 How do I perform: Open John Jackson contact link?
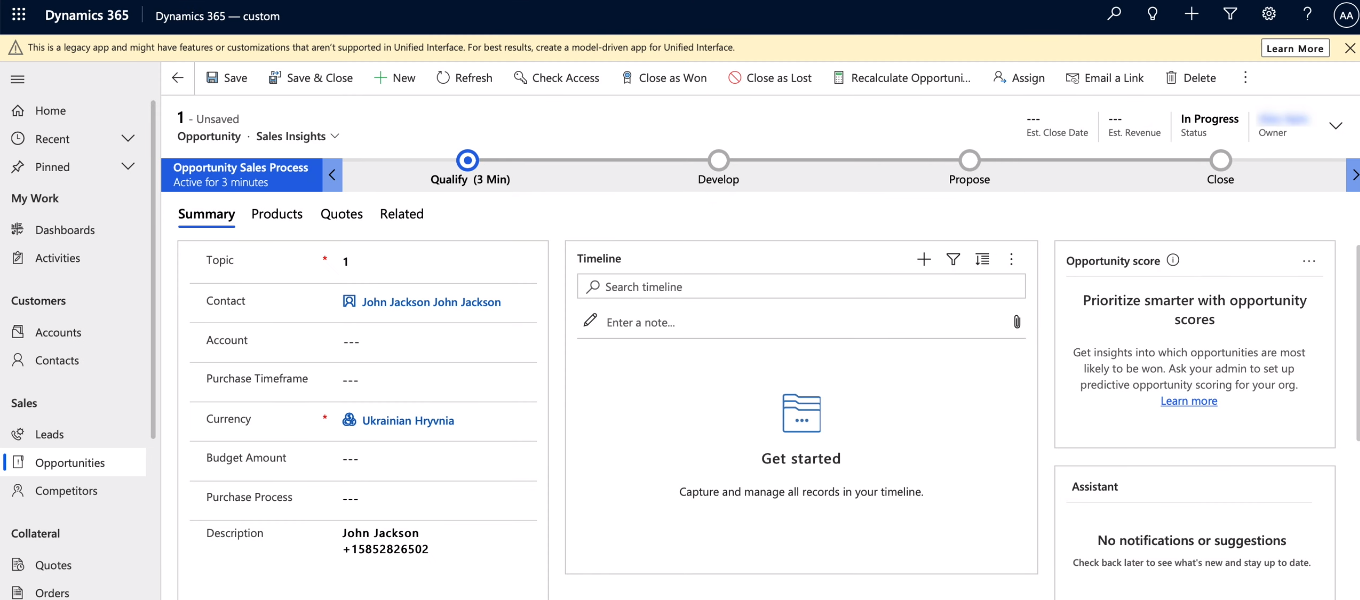tap(431, 302)
